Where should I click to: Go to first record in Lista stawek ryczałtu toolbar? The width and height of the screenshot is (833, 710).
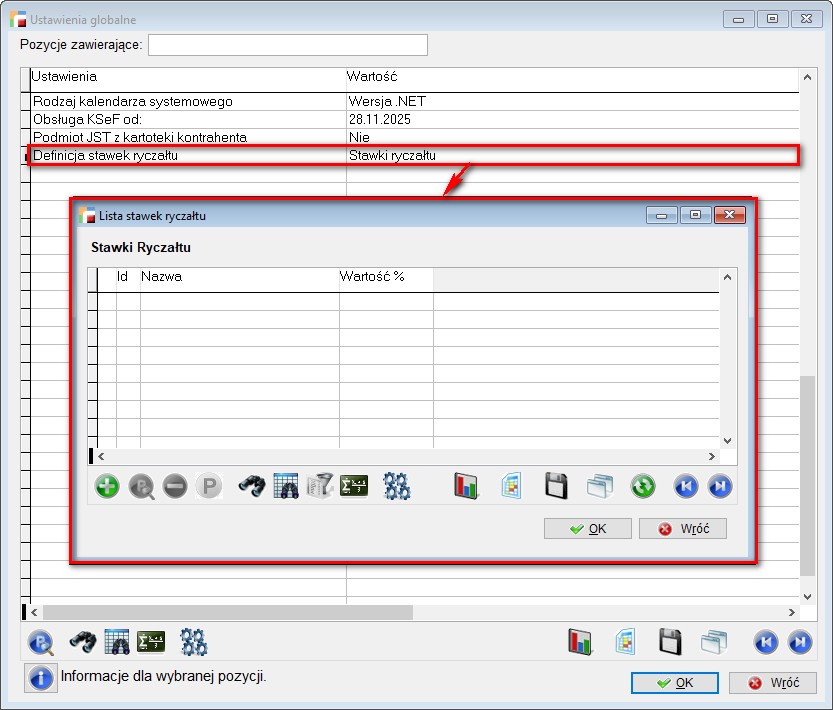click(x=686, y=487)
